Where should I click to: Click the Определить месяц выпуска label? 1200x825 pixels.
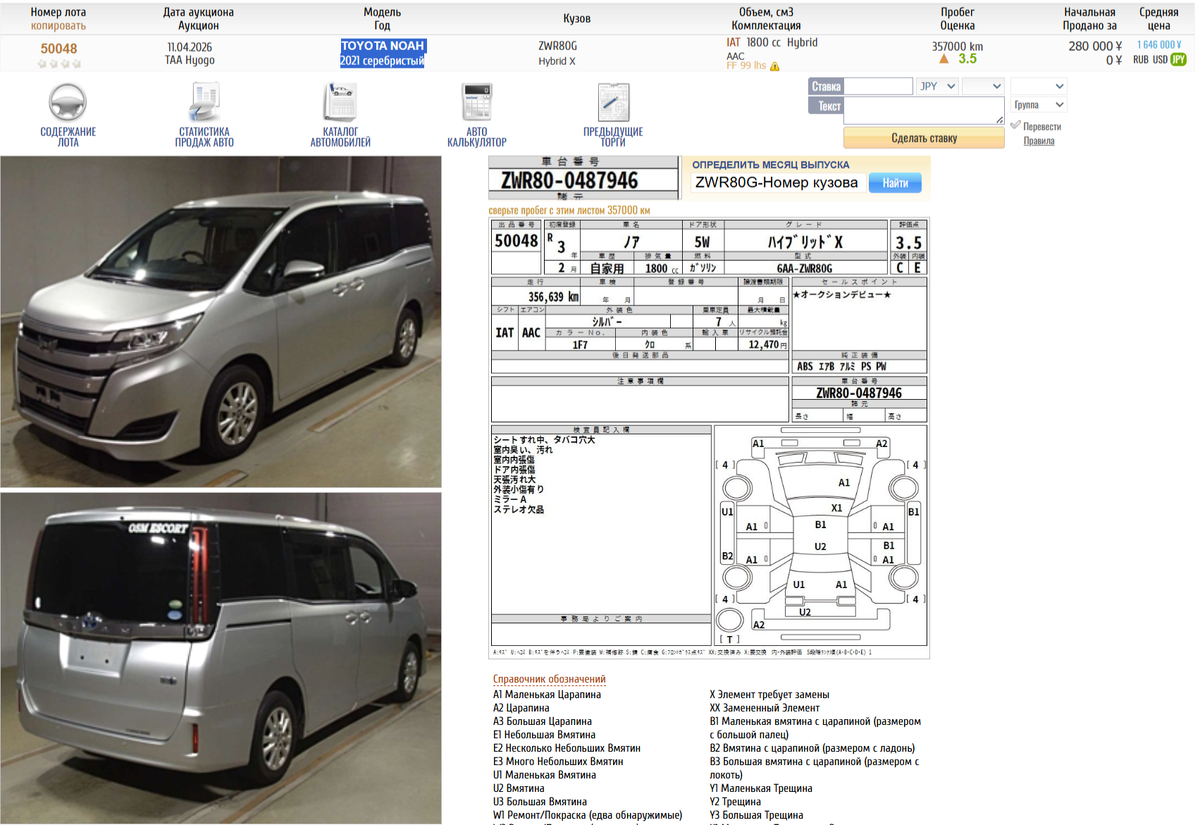coord(771,164)
